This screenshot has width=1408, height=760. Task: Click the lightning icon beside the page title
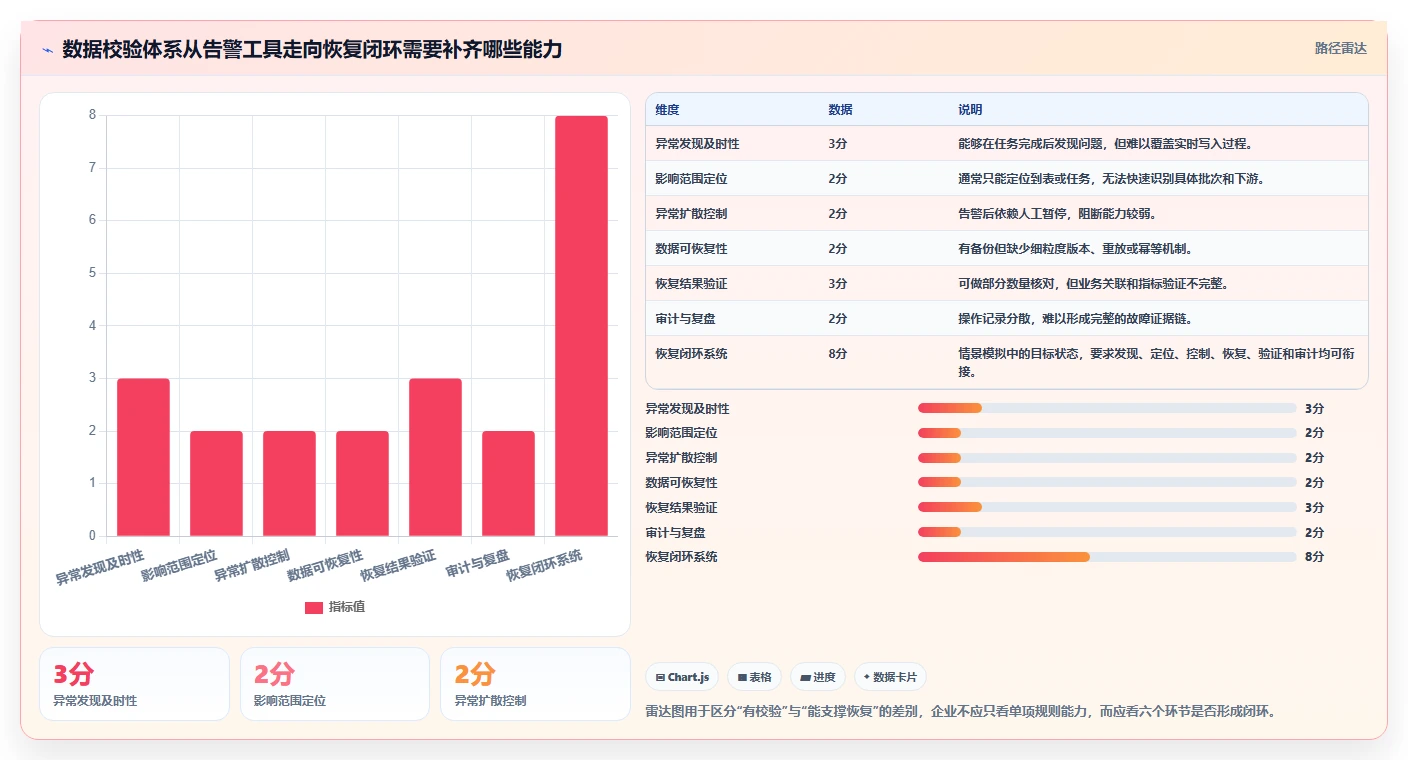48,50
